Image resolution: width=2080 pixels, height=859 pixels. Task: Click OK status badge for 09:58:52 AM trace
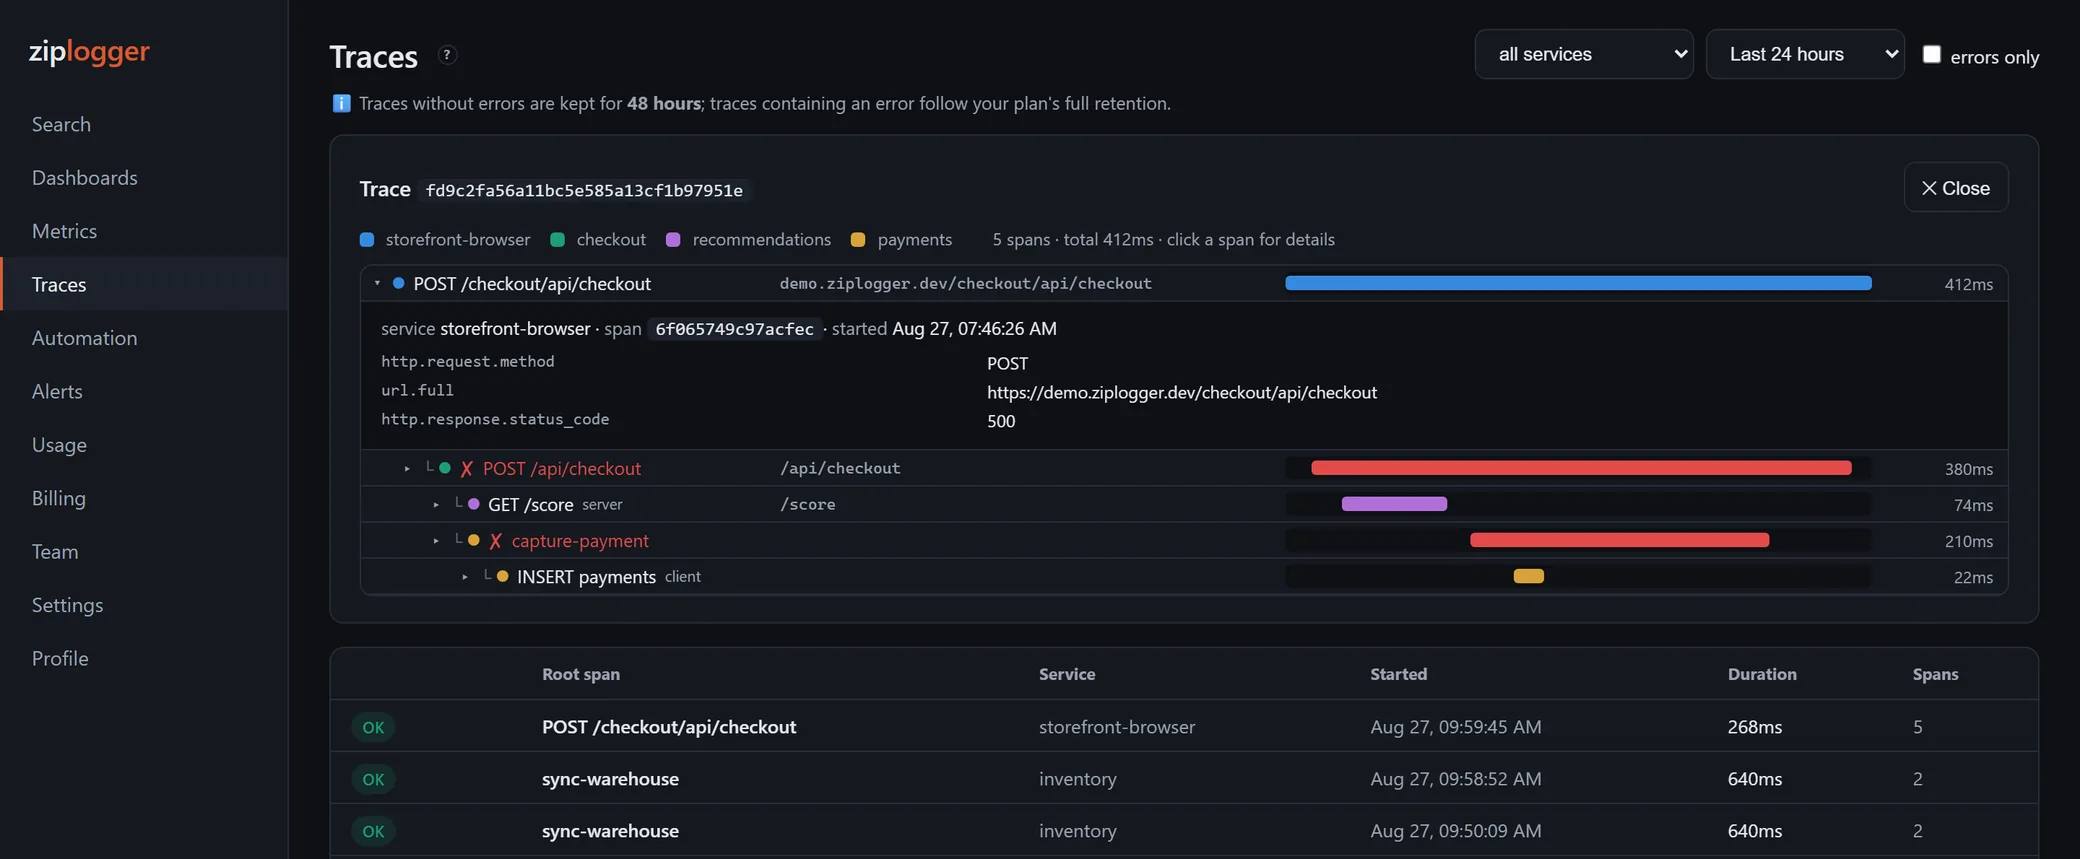(x=373, y=779)
